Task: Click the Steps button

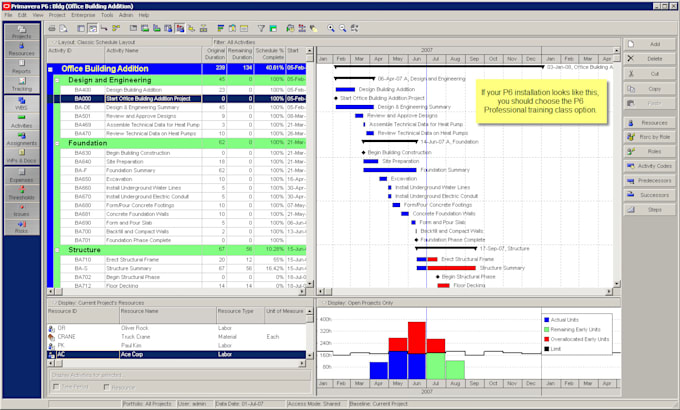Action: pyautogui.click(x=650, y=210)
